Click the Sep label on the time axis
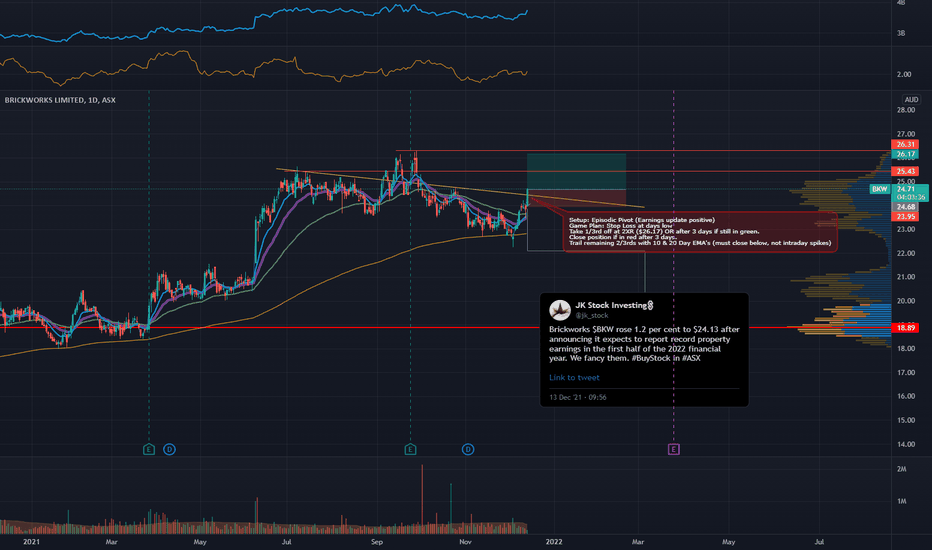This screenshot has height=550, width=932. coord(377,542)
